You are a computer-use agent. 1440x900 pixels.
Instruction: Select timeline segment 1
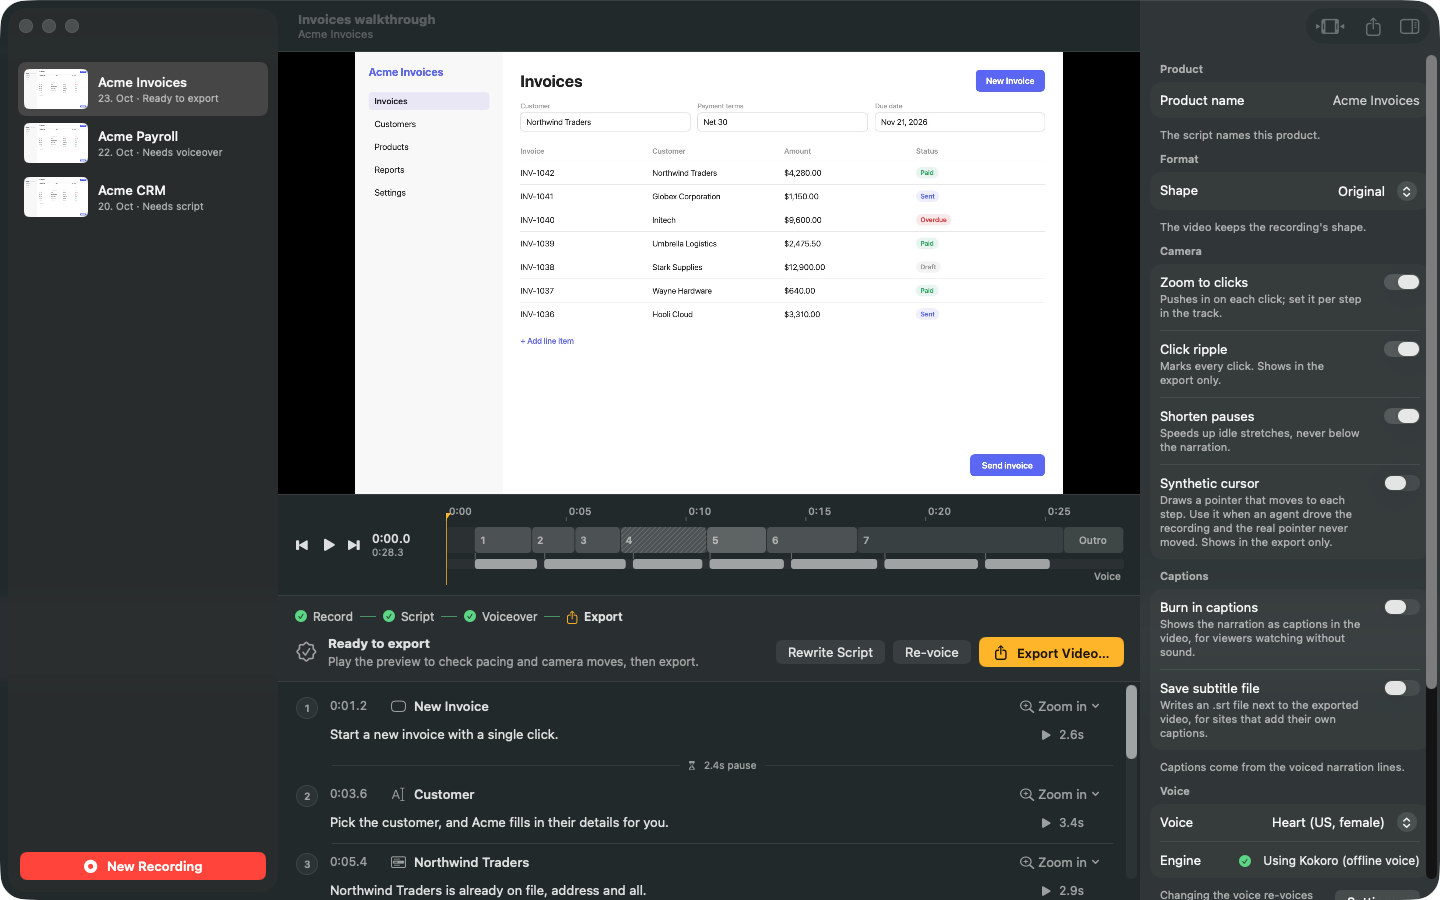[x=503, y=540]
